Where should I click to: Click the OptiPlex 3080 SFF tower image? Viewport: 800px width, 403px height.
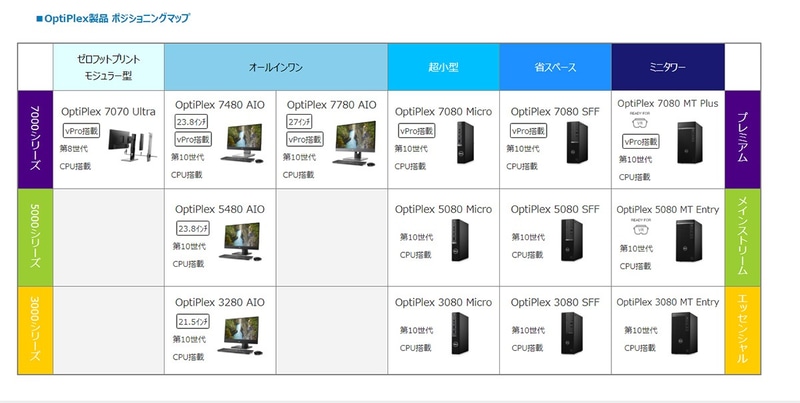pyautogui.click(x=571, y=333)
